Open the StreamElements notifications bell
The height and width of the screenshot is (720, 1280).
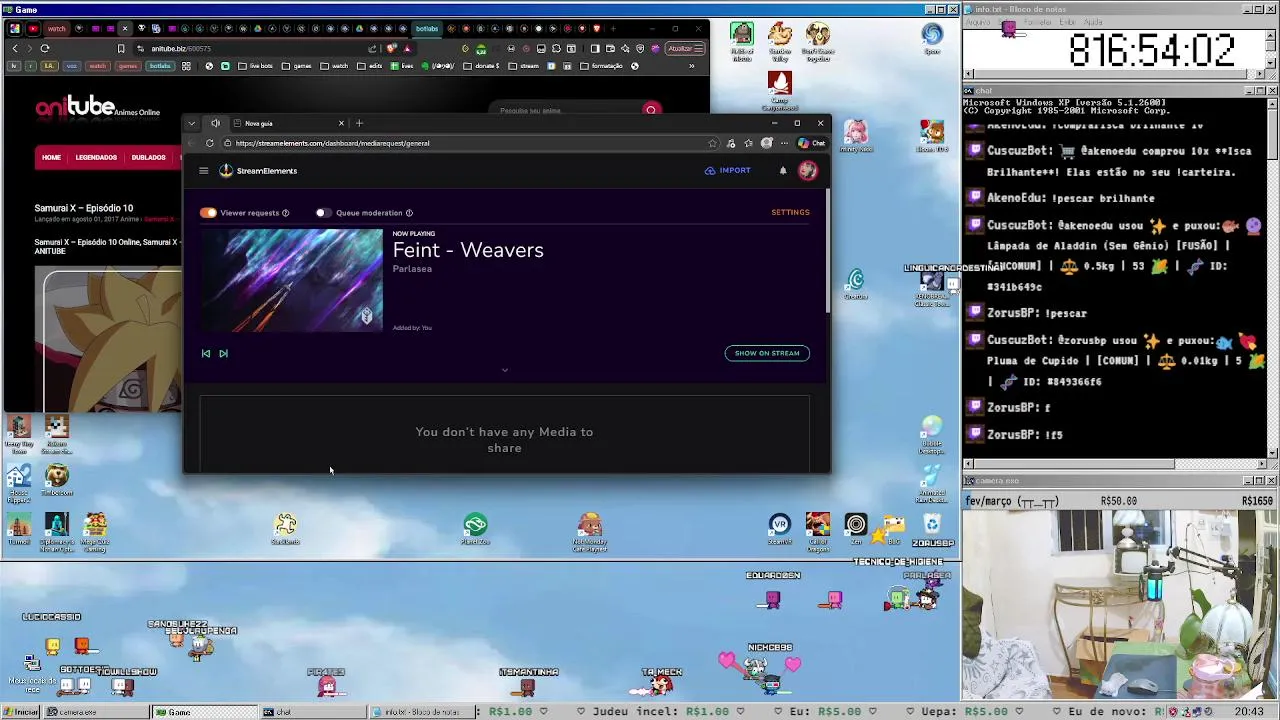coord(783,171)
